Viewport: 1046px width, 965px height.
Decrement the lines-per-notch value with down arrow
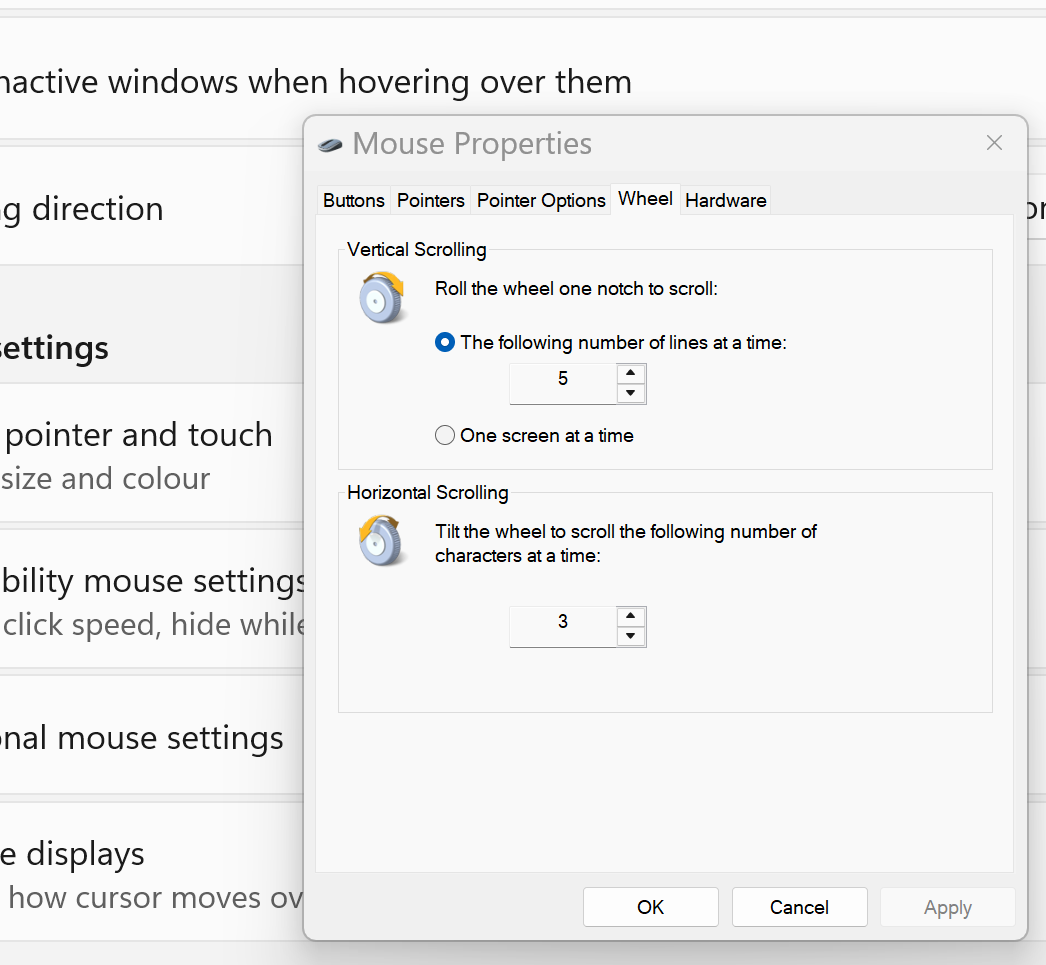point(631,392)
